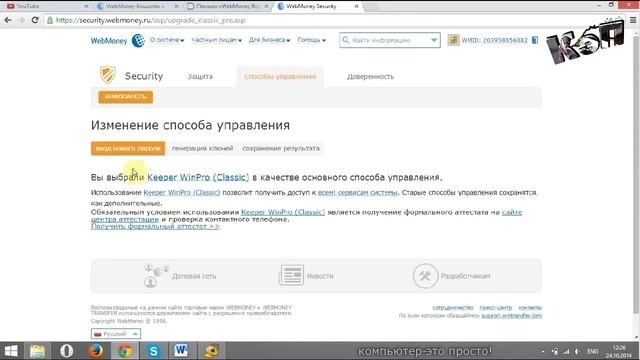Click the Security shield icon
Viewport: 640px width, 360px height.
point(108,75)
